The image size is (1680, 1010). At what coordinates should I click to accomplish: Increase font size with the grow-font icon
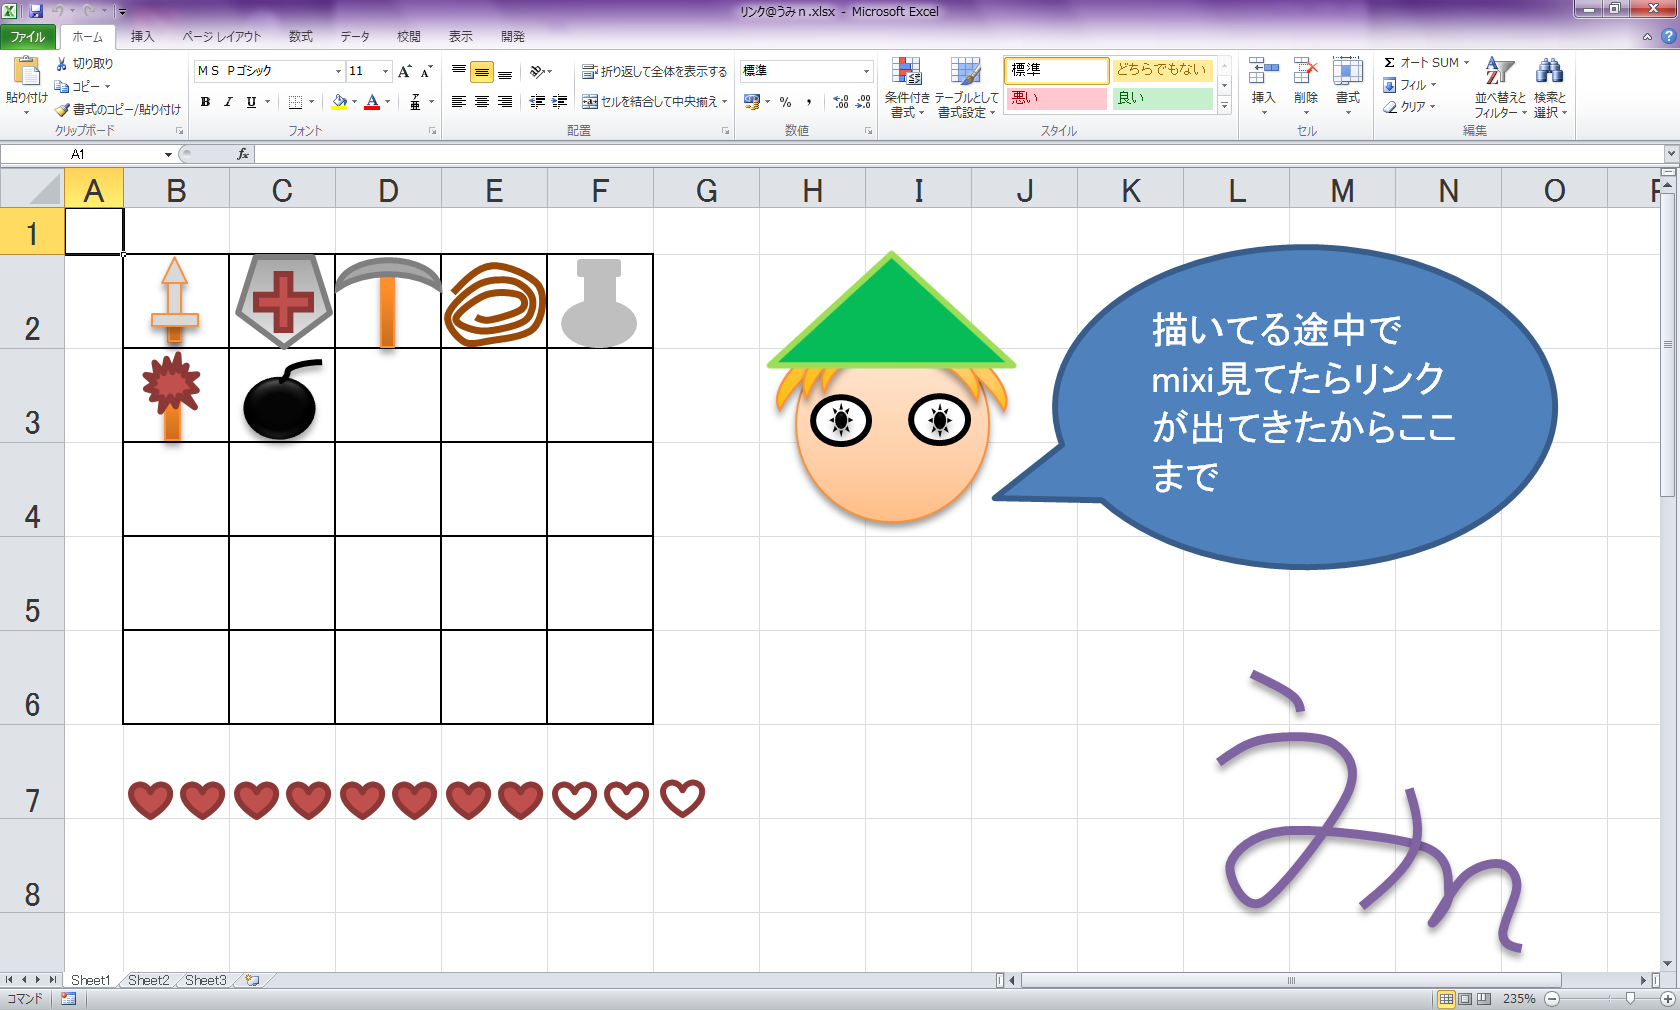pos(404,71)
